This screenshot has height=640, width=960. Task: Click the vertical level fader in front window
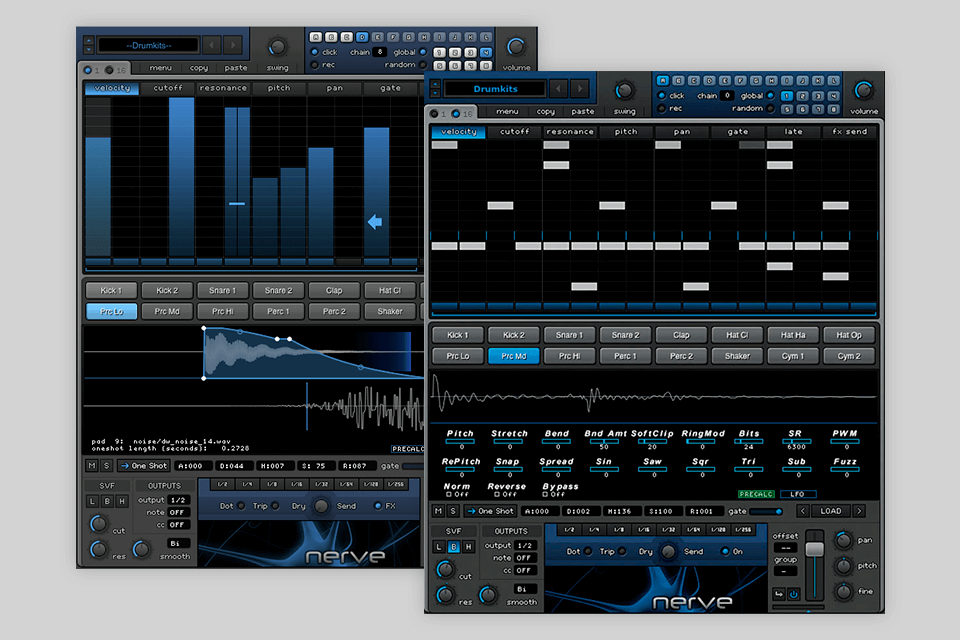tap(814, 549)
